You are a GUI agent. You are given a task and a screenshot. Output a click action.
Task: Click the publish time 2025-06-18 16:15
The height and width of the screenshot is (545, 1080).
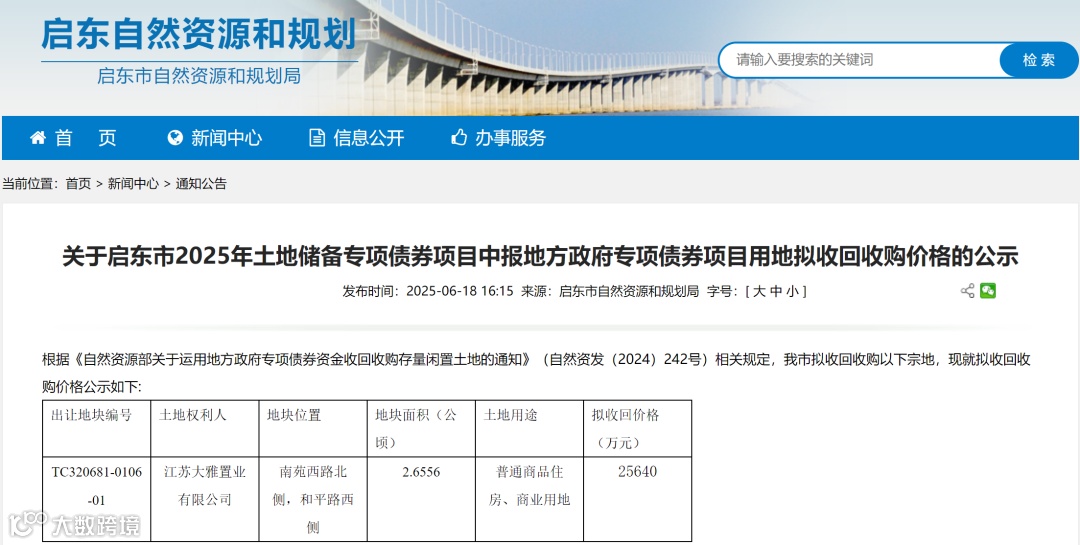[459, 291]
